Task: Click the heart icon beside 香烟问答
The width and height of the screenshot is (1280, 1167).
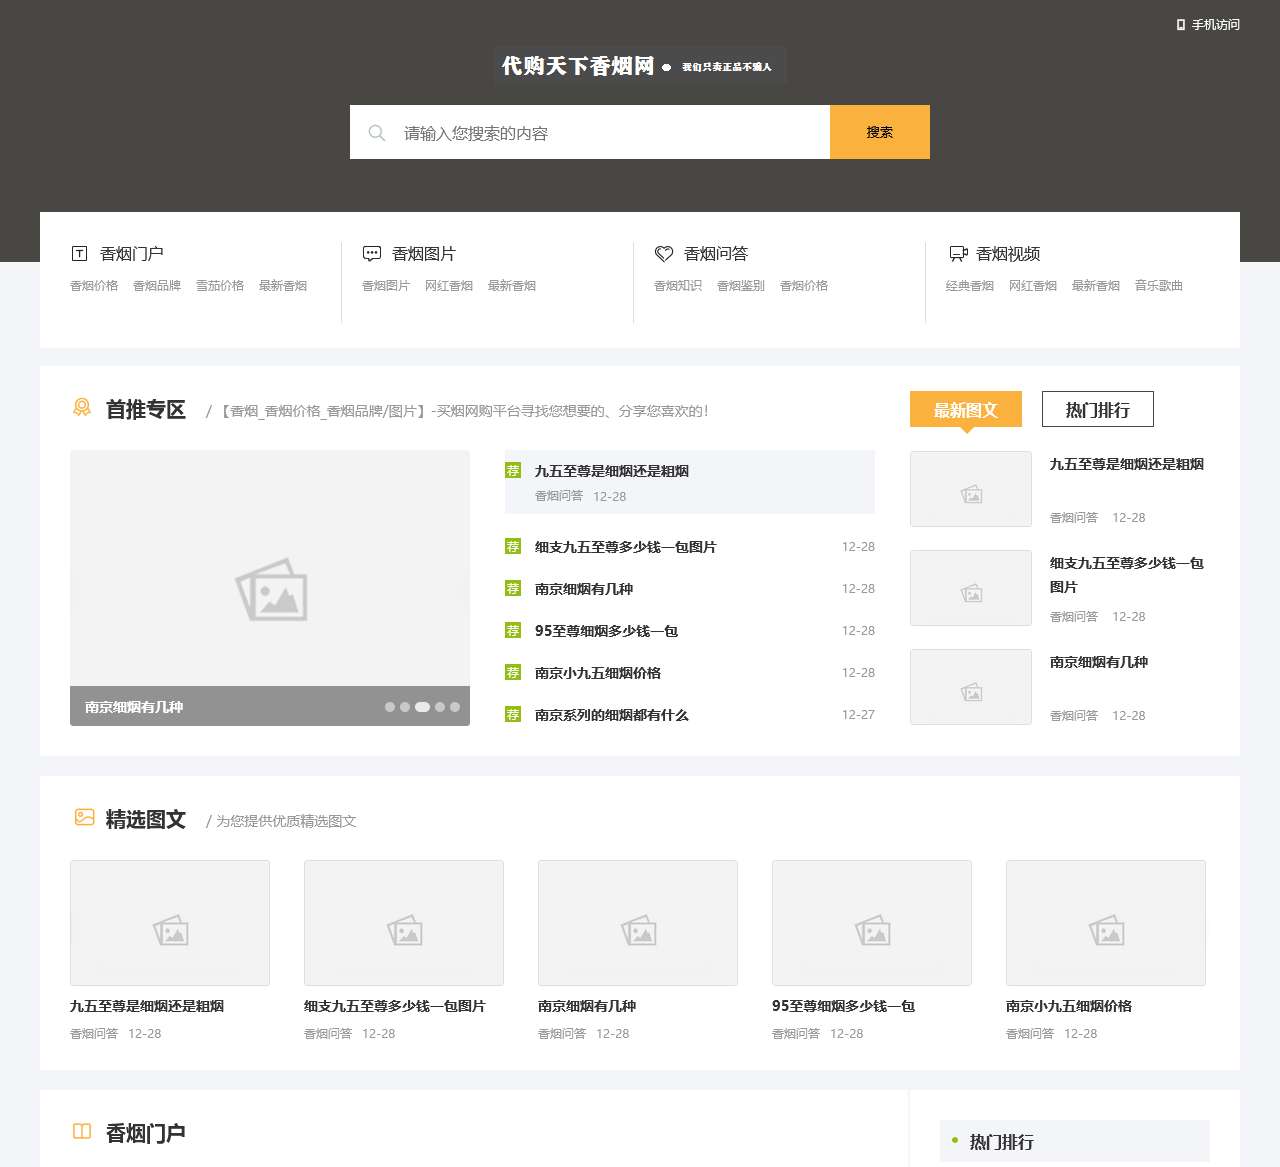Action: [664, 253]
